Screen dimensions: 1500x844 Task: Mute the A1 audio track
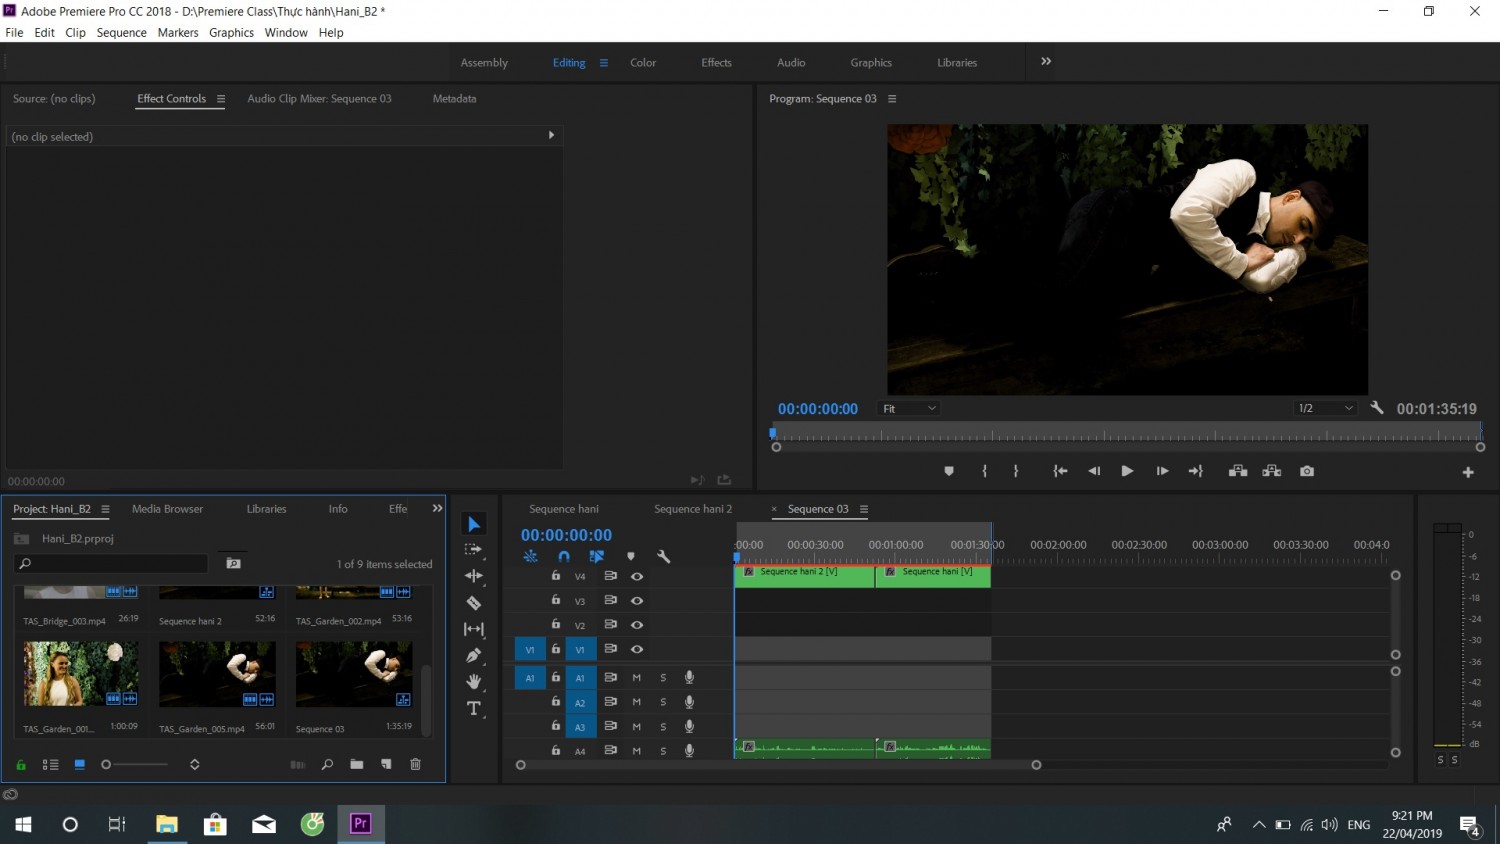point(637,677)
